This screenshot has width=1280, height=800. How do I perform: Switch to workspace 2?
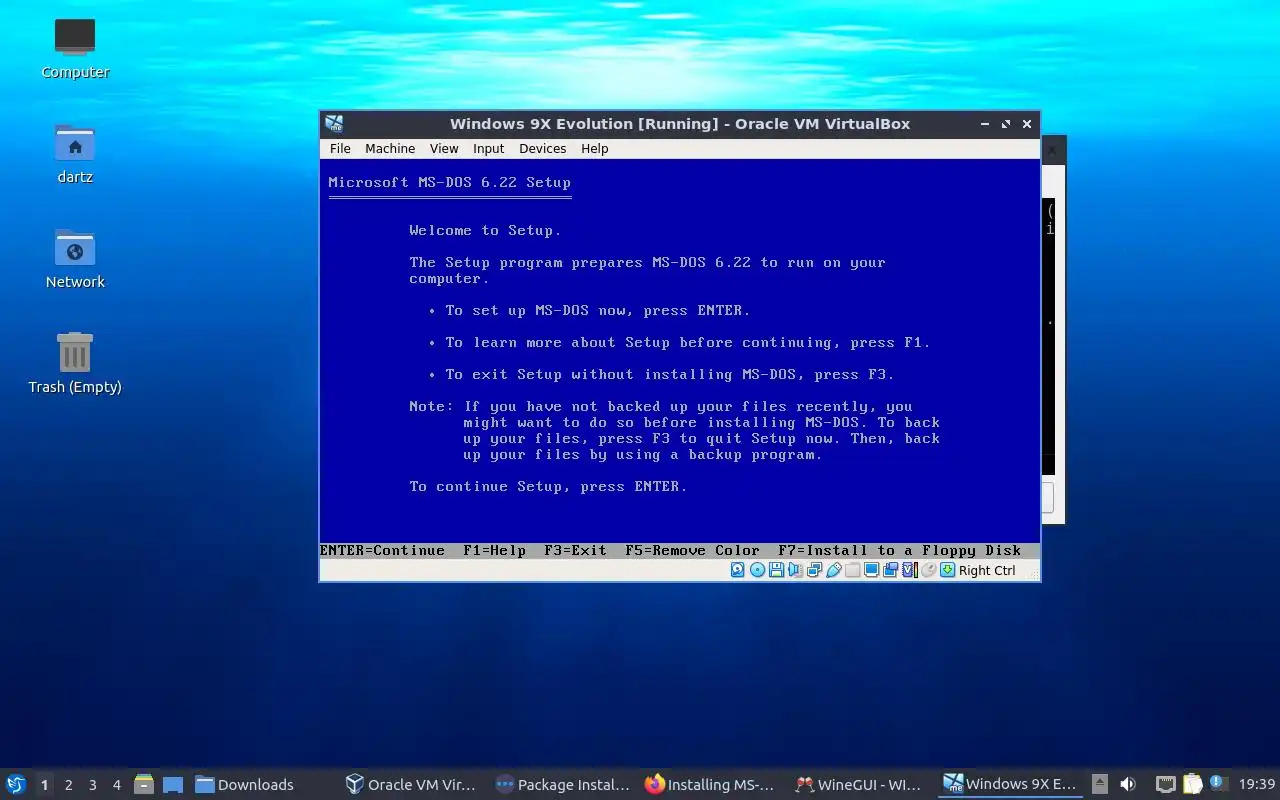coord(68,785)
